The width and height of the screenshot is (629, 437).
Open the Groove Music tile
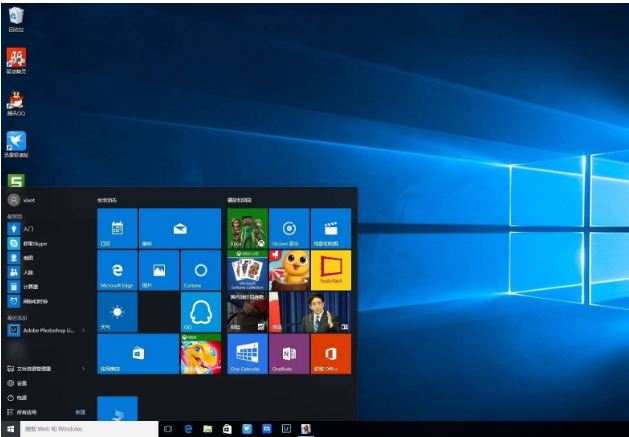coord(289,228)
